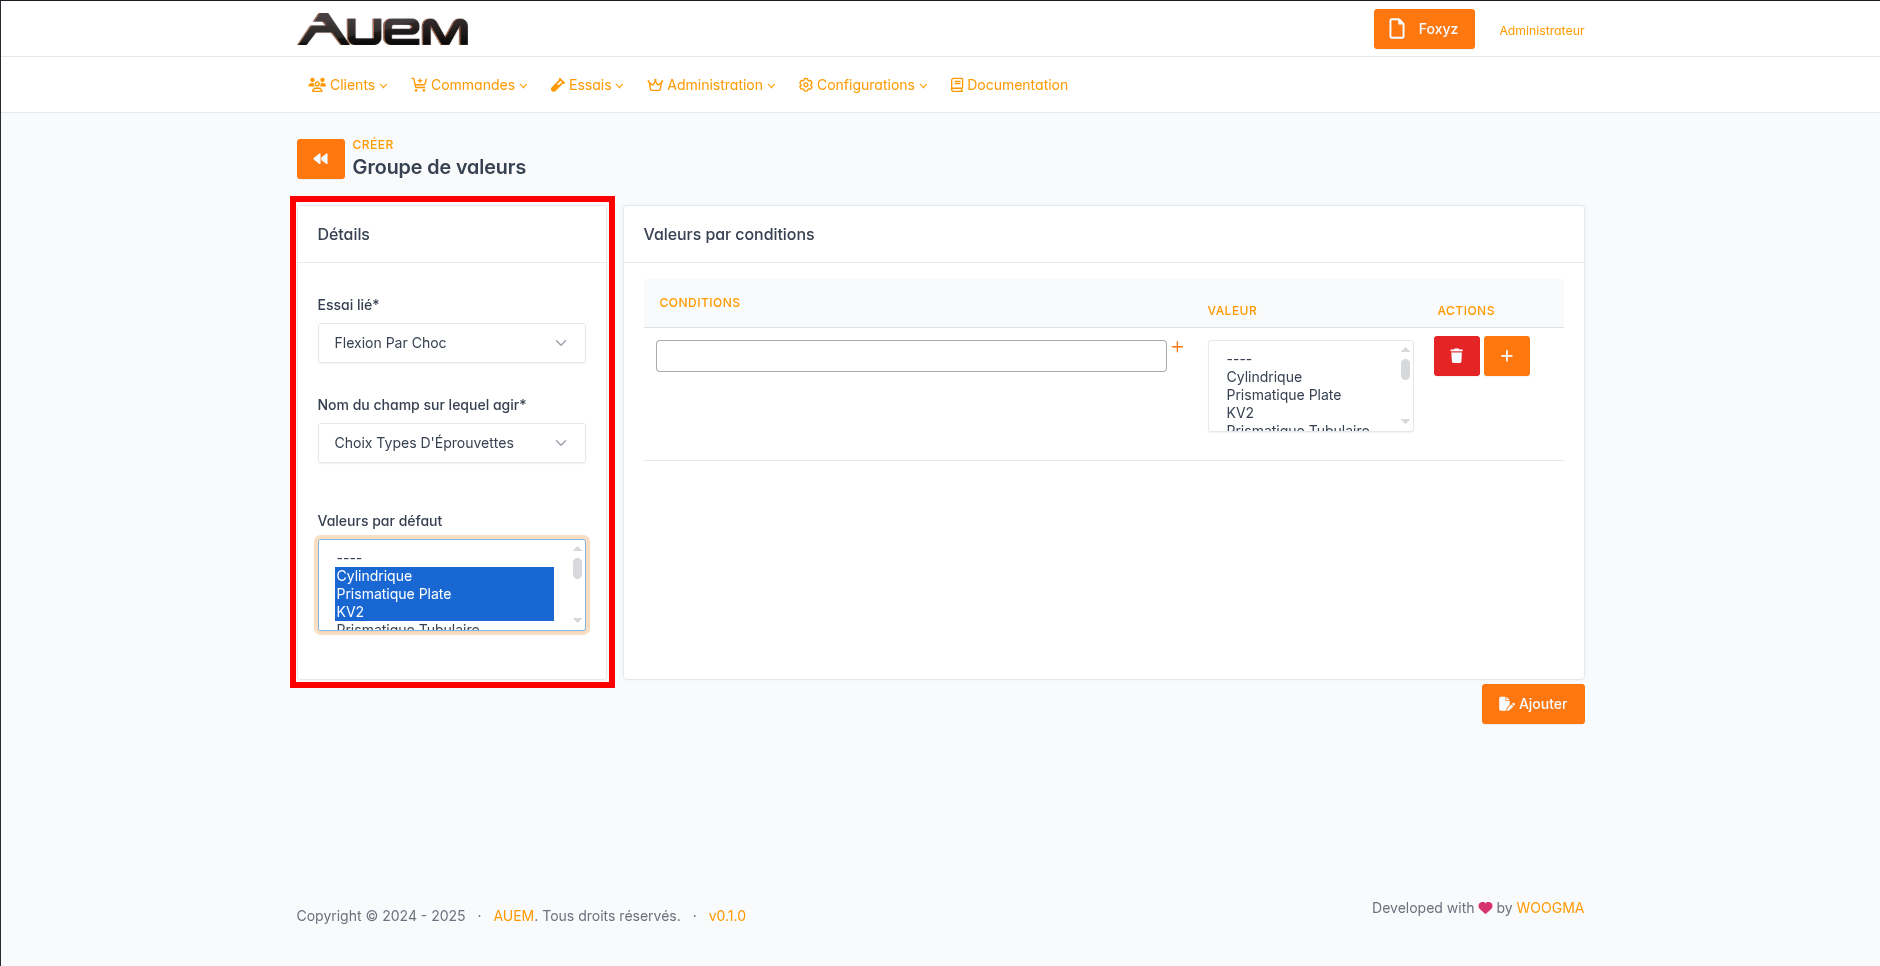The height and width of the screenshot is (966, 1880).
Task: Click the orange back arrow button
Action: [x=320, y=159]
